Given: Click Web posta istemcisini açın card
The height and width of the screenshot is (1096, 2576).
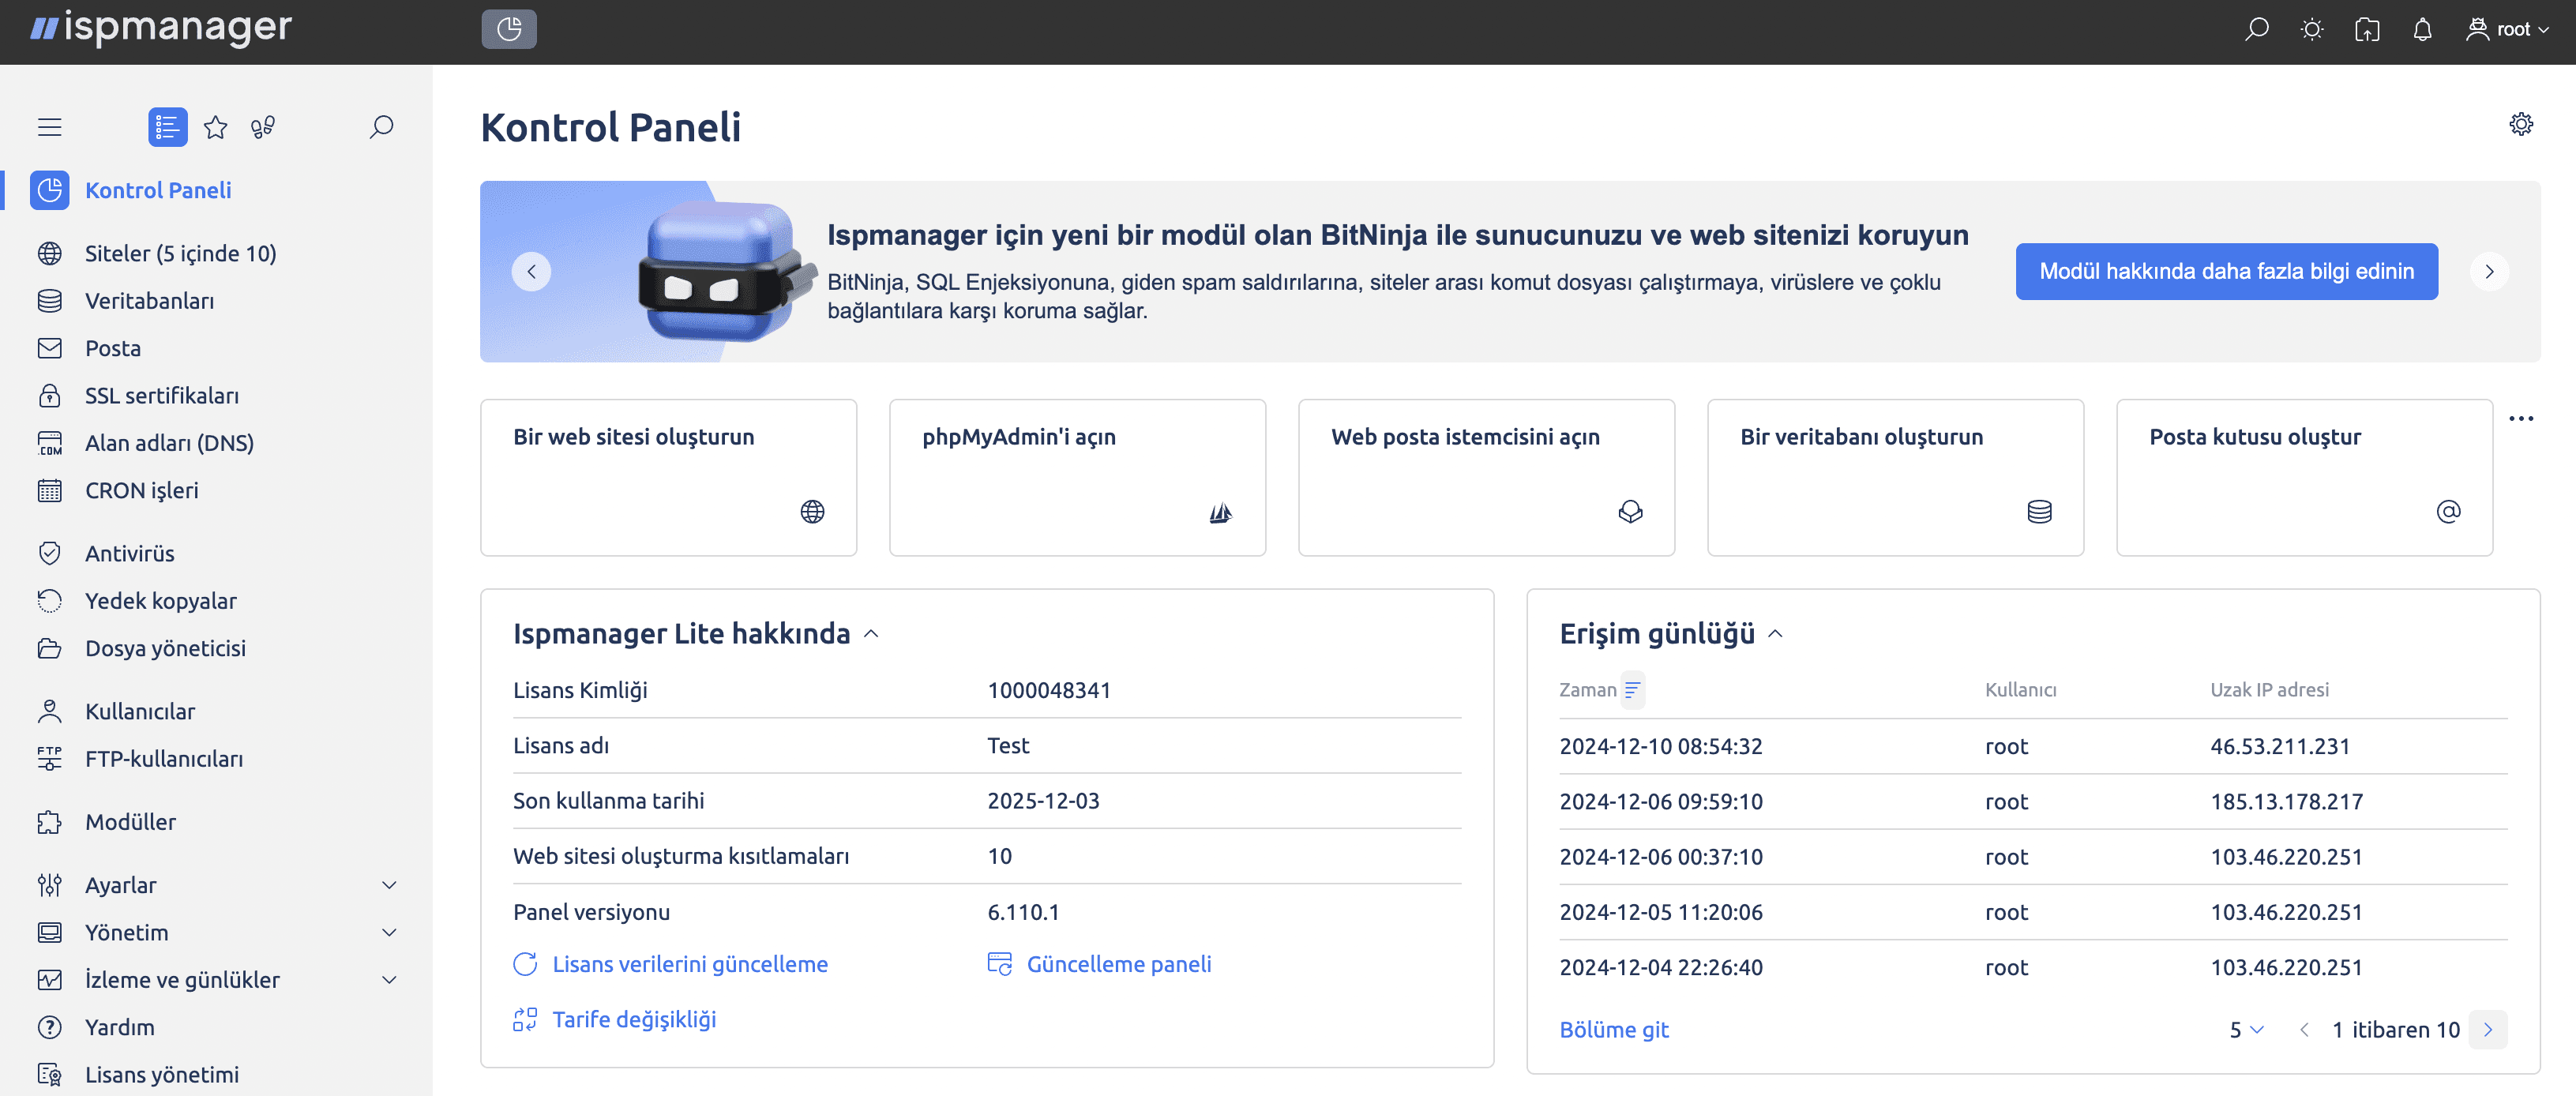Looking at the screenshot, I should point(1487,478).
